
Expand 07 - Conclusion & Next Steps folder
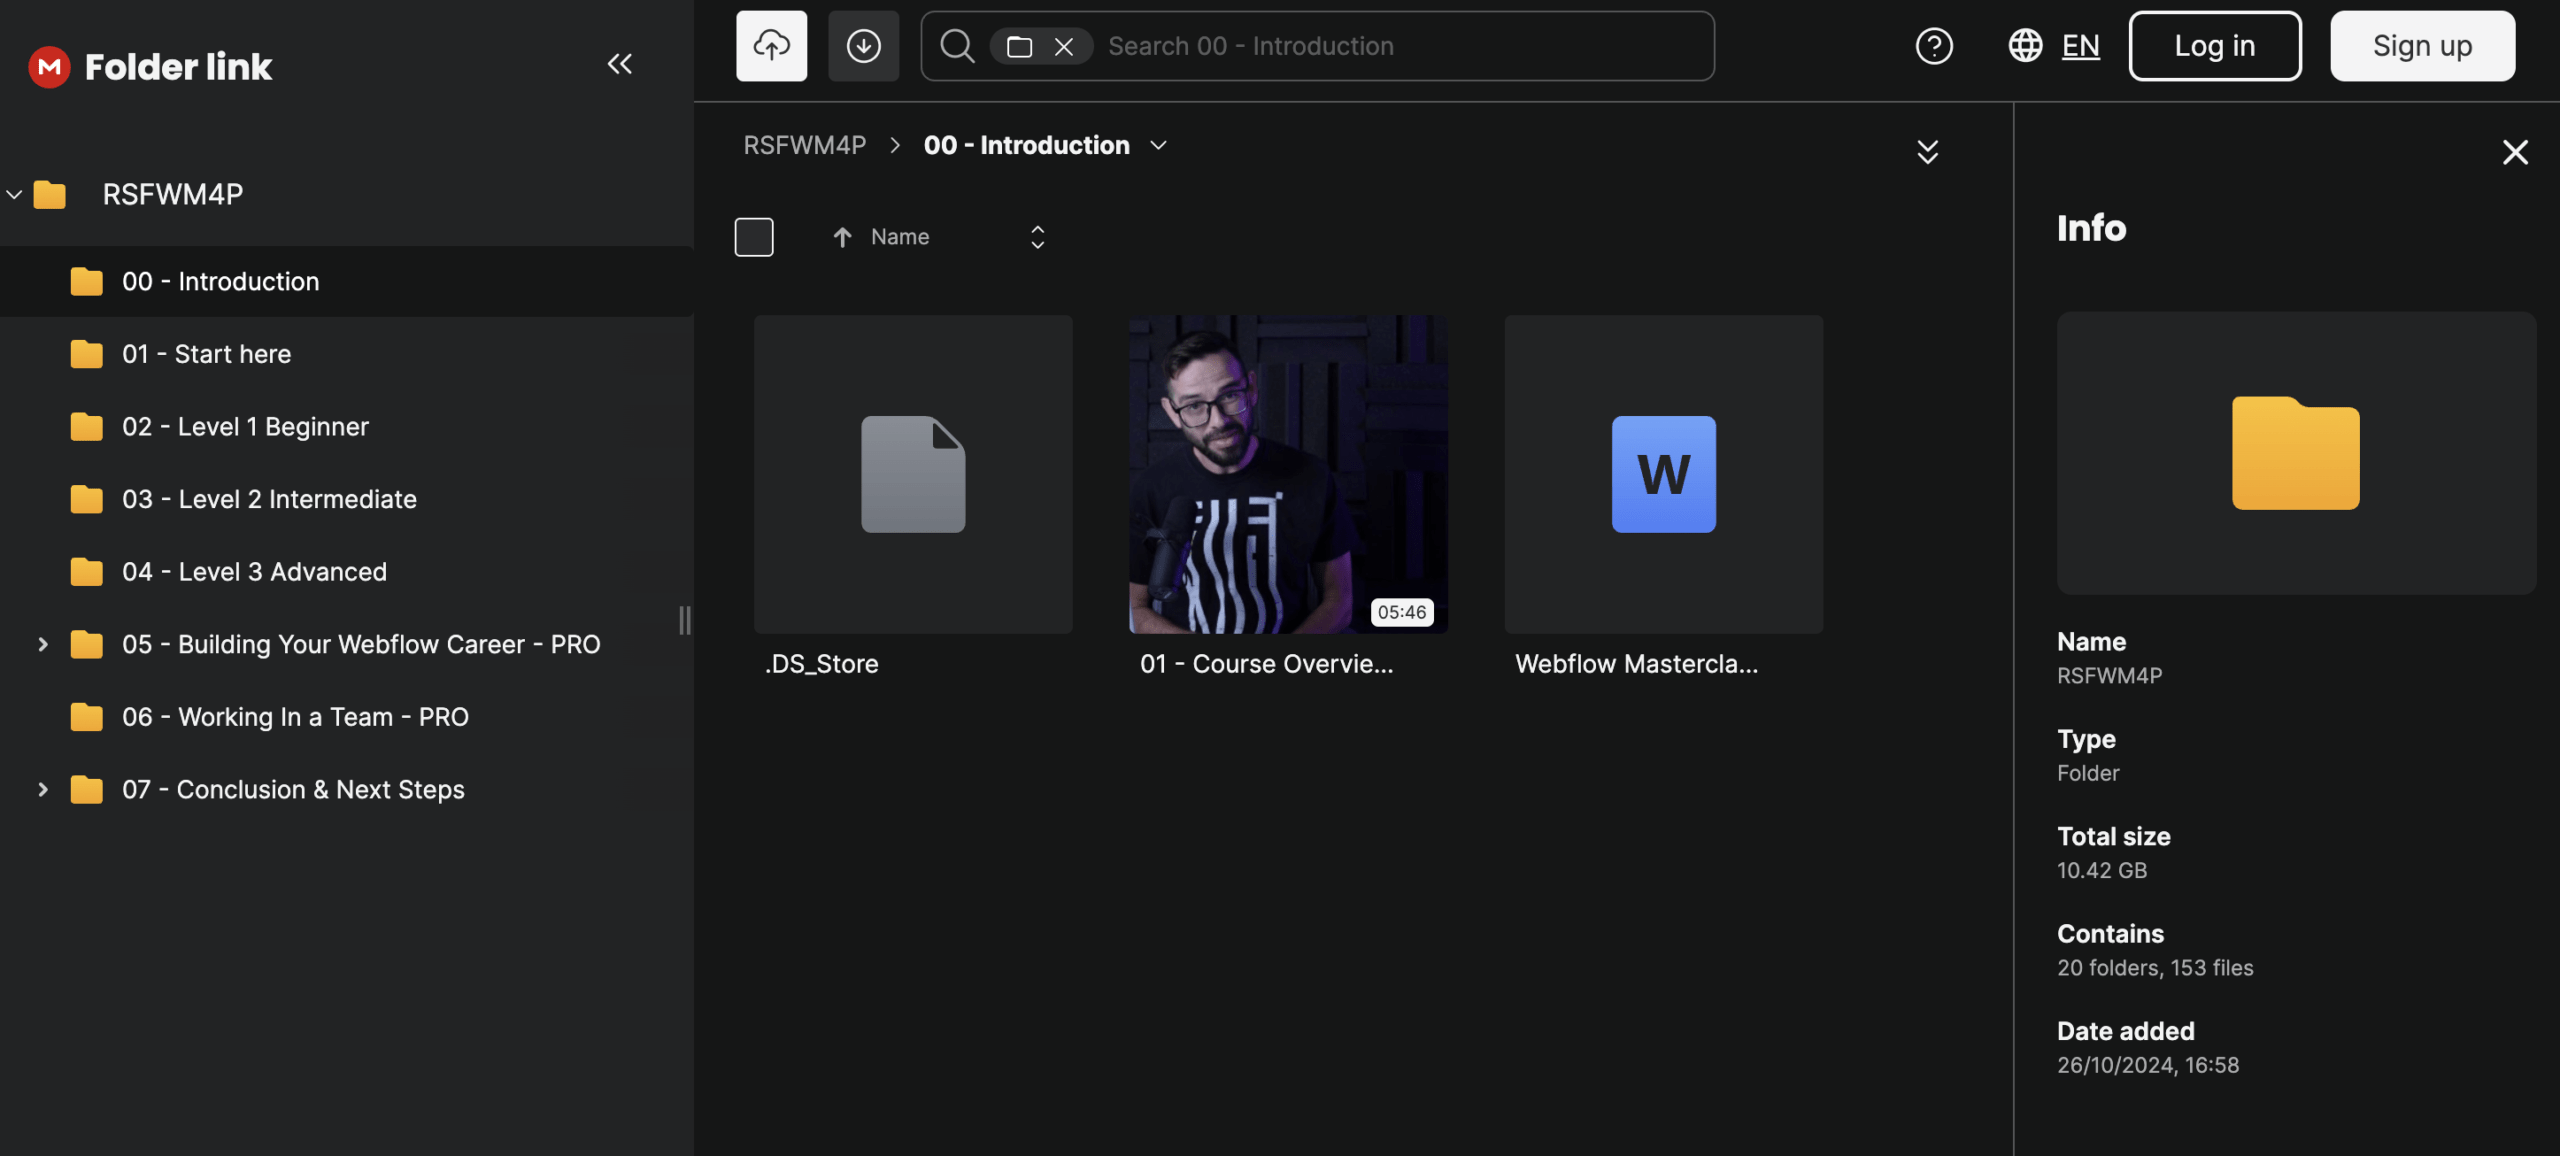[43, 790]
